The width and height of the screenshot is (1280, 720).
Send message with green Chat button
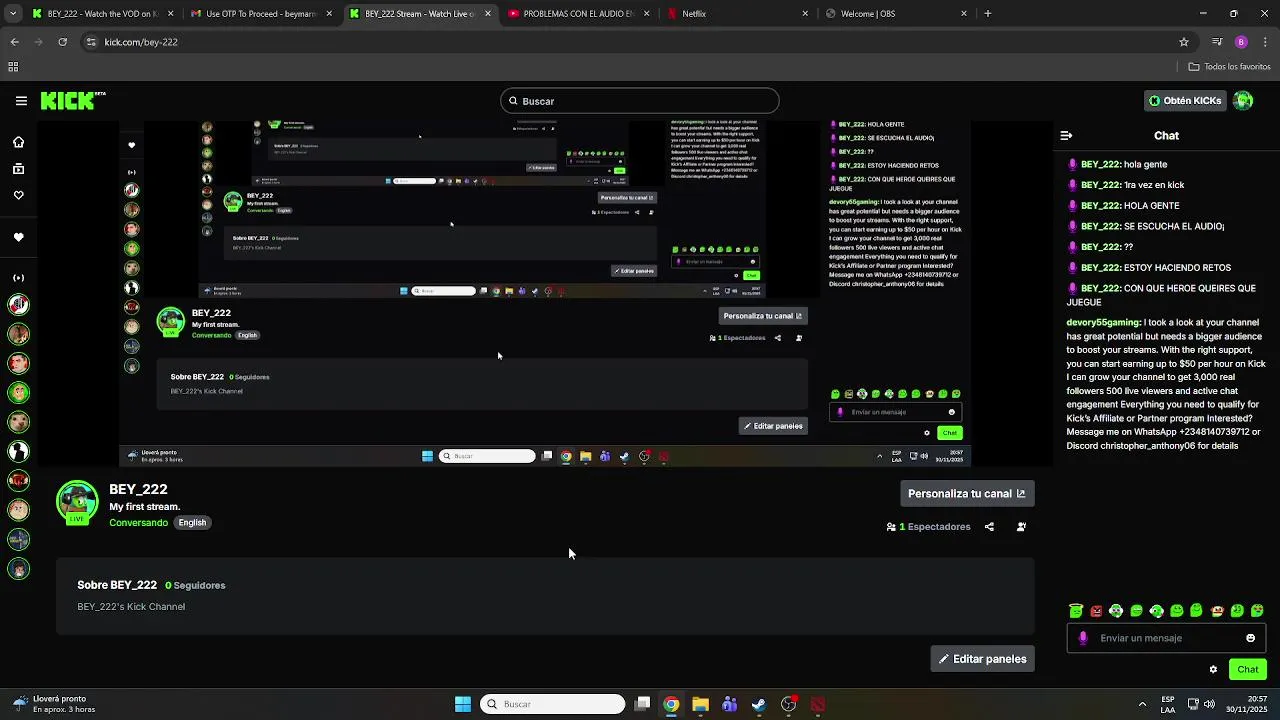[x=1248, y=670]
